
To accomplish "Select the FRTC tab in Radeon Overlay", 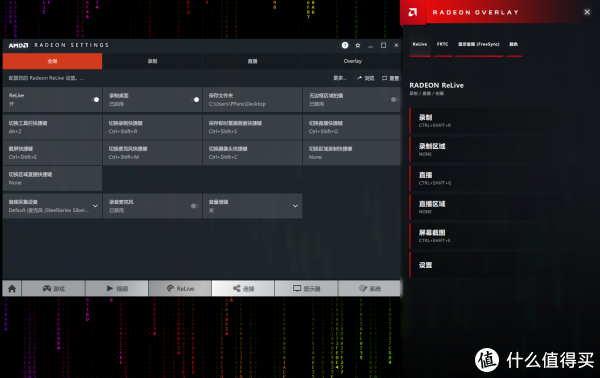I will pos(443,45).
